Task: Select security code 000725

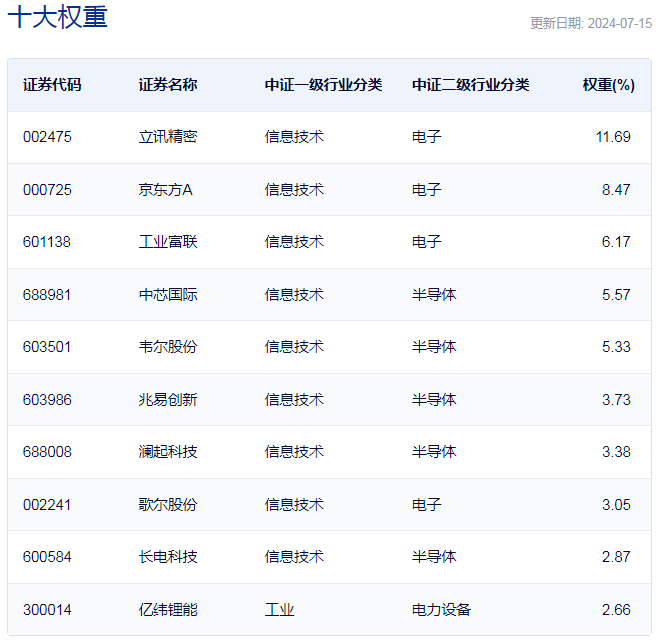Action: tap(47, 190)
